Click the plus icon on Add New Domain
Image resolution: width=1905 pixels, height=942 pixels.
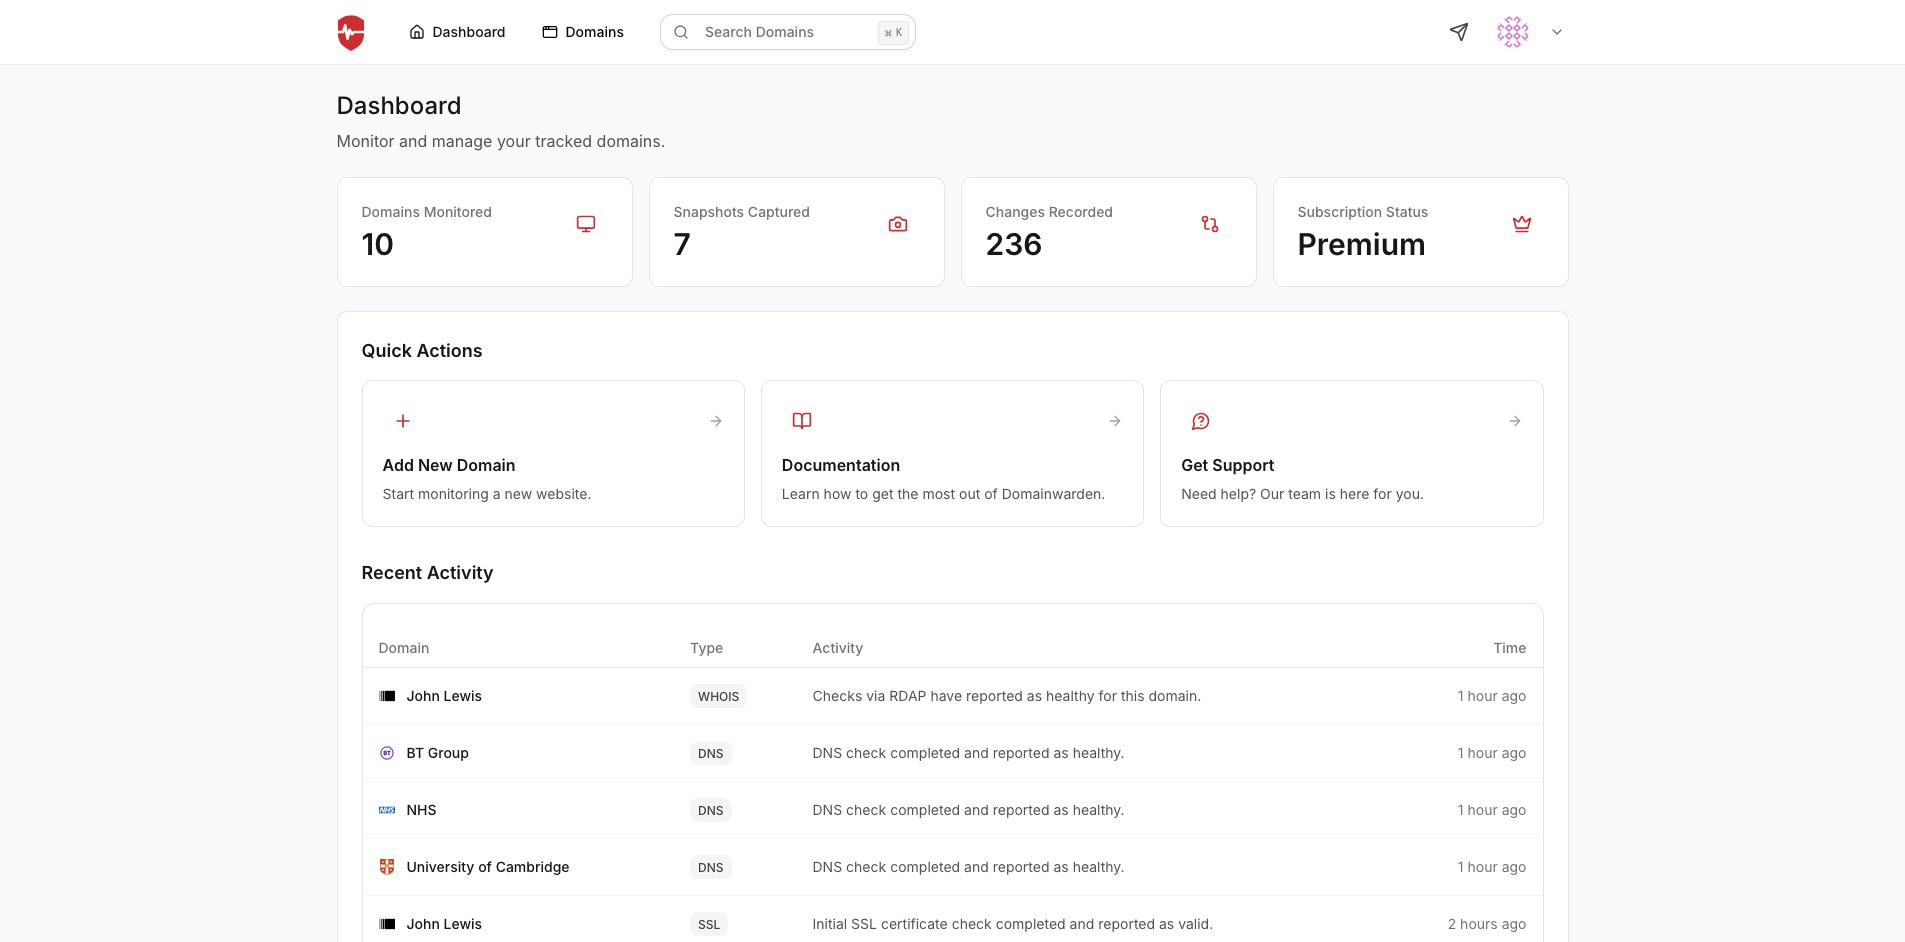tap(403, 421)
